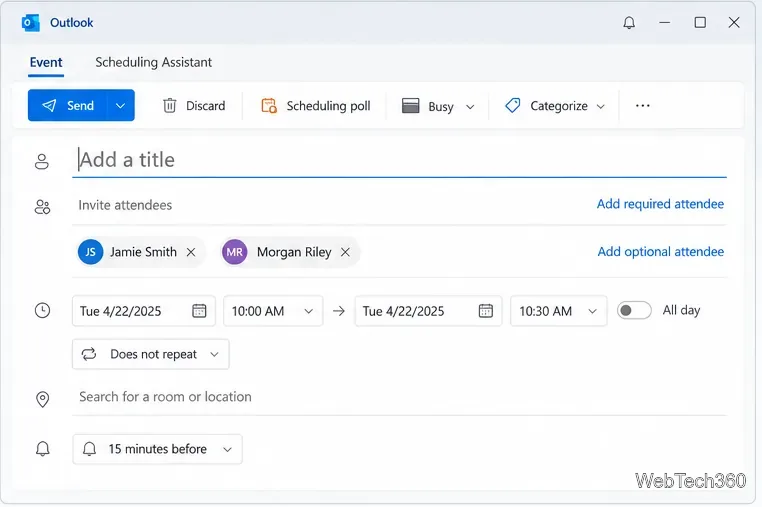Open the Does not repeat dropdown
Screen dimensions: 762x507
tap(151, 354)
